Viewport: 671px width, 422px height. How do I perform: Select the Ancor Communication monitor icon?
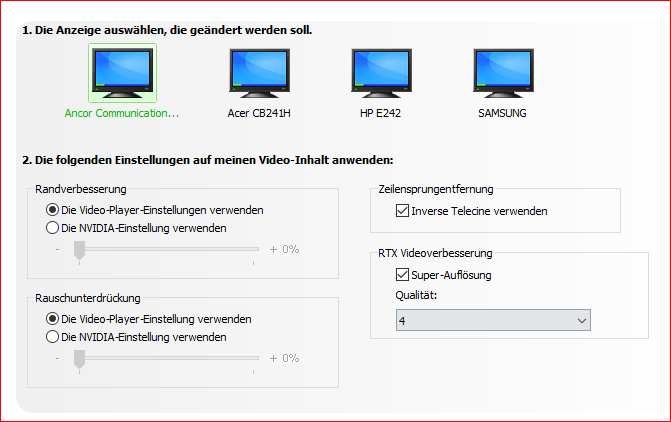[122, 73]
